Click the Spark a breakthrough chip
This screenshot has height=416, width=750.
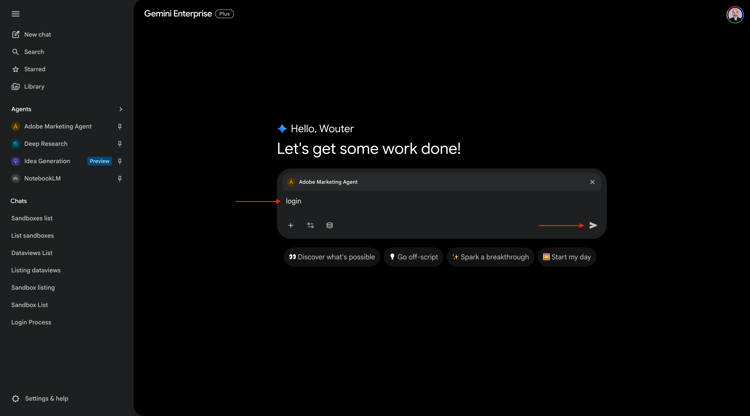click(490, 257)
